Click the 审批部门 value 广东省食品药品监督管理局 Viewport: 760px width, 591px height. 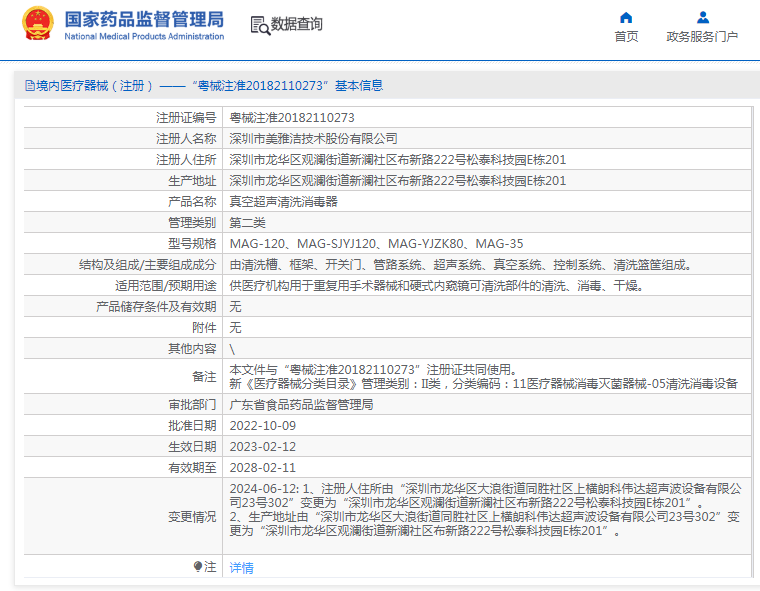tap(301, 404)
